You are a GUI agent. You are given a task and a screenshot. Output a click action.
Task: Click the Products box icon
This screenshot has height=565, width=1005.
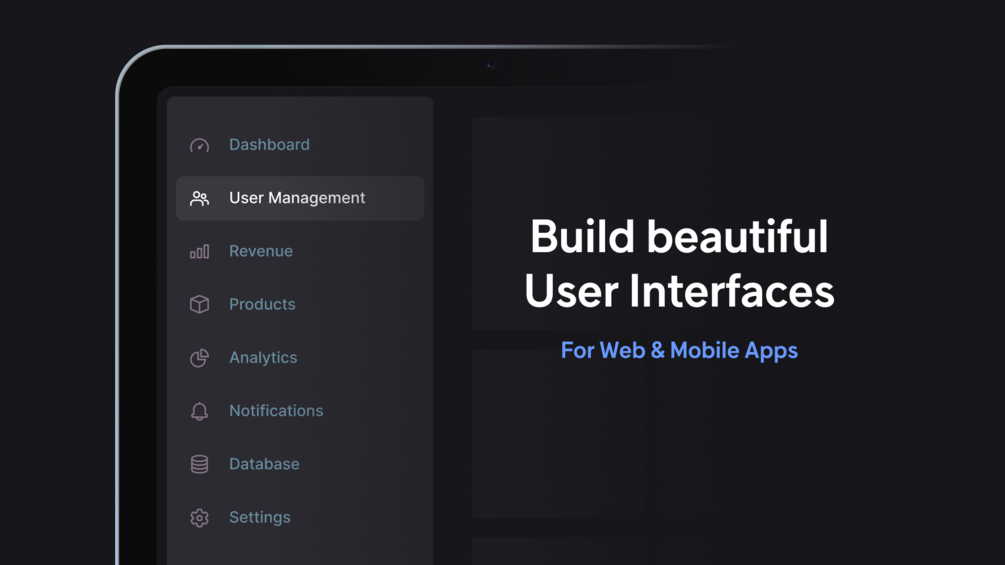click(x=199, y=304)
